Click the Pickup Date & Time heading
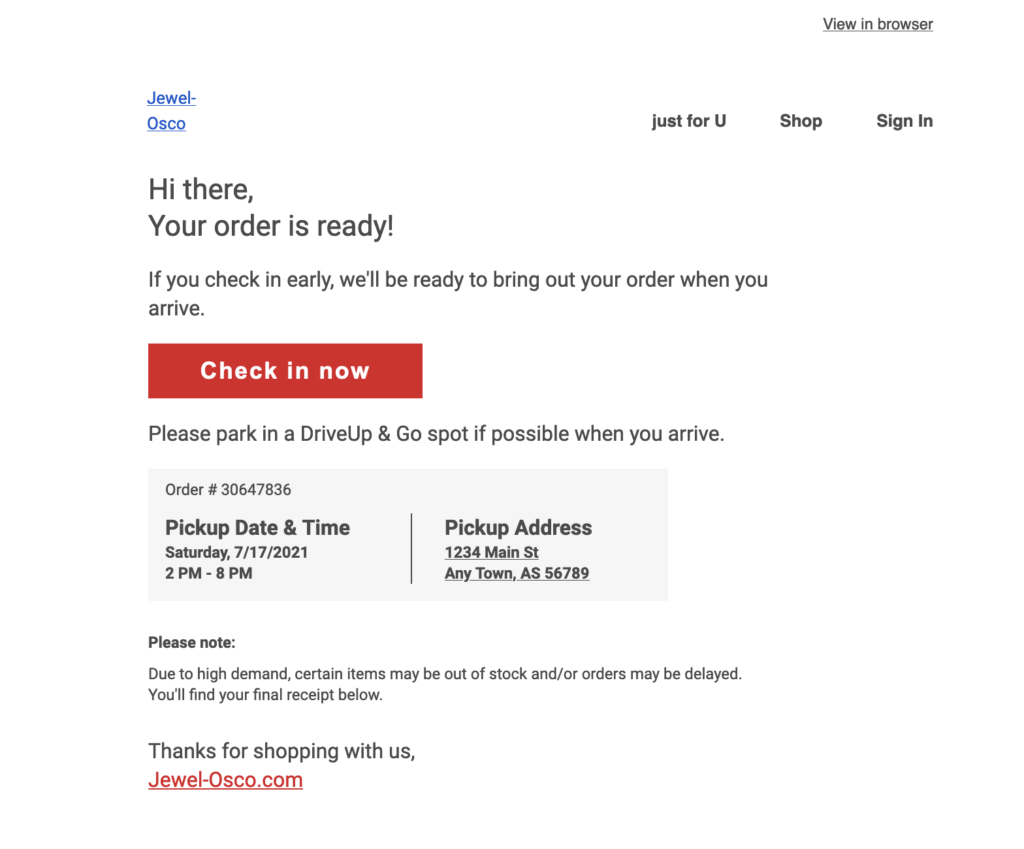 [257, 528]
